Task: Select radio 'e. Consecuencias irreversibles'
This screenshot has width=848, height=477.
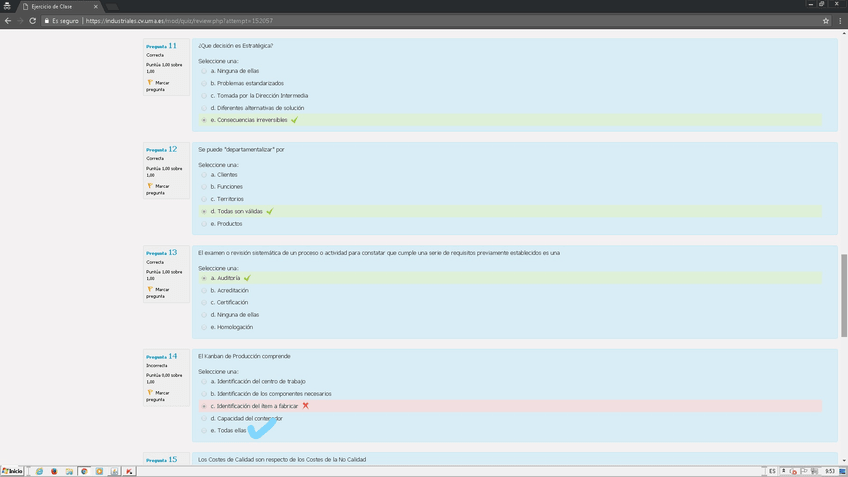Action: (204, 120)
